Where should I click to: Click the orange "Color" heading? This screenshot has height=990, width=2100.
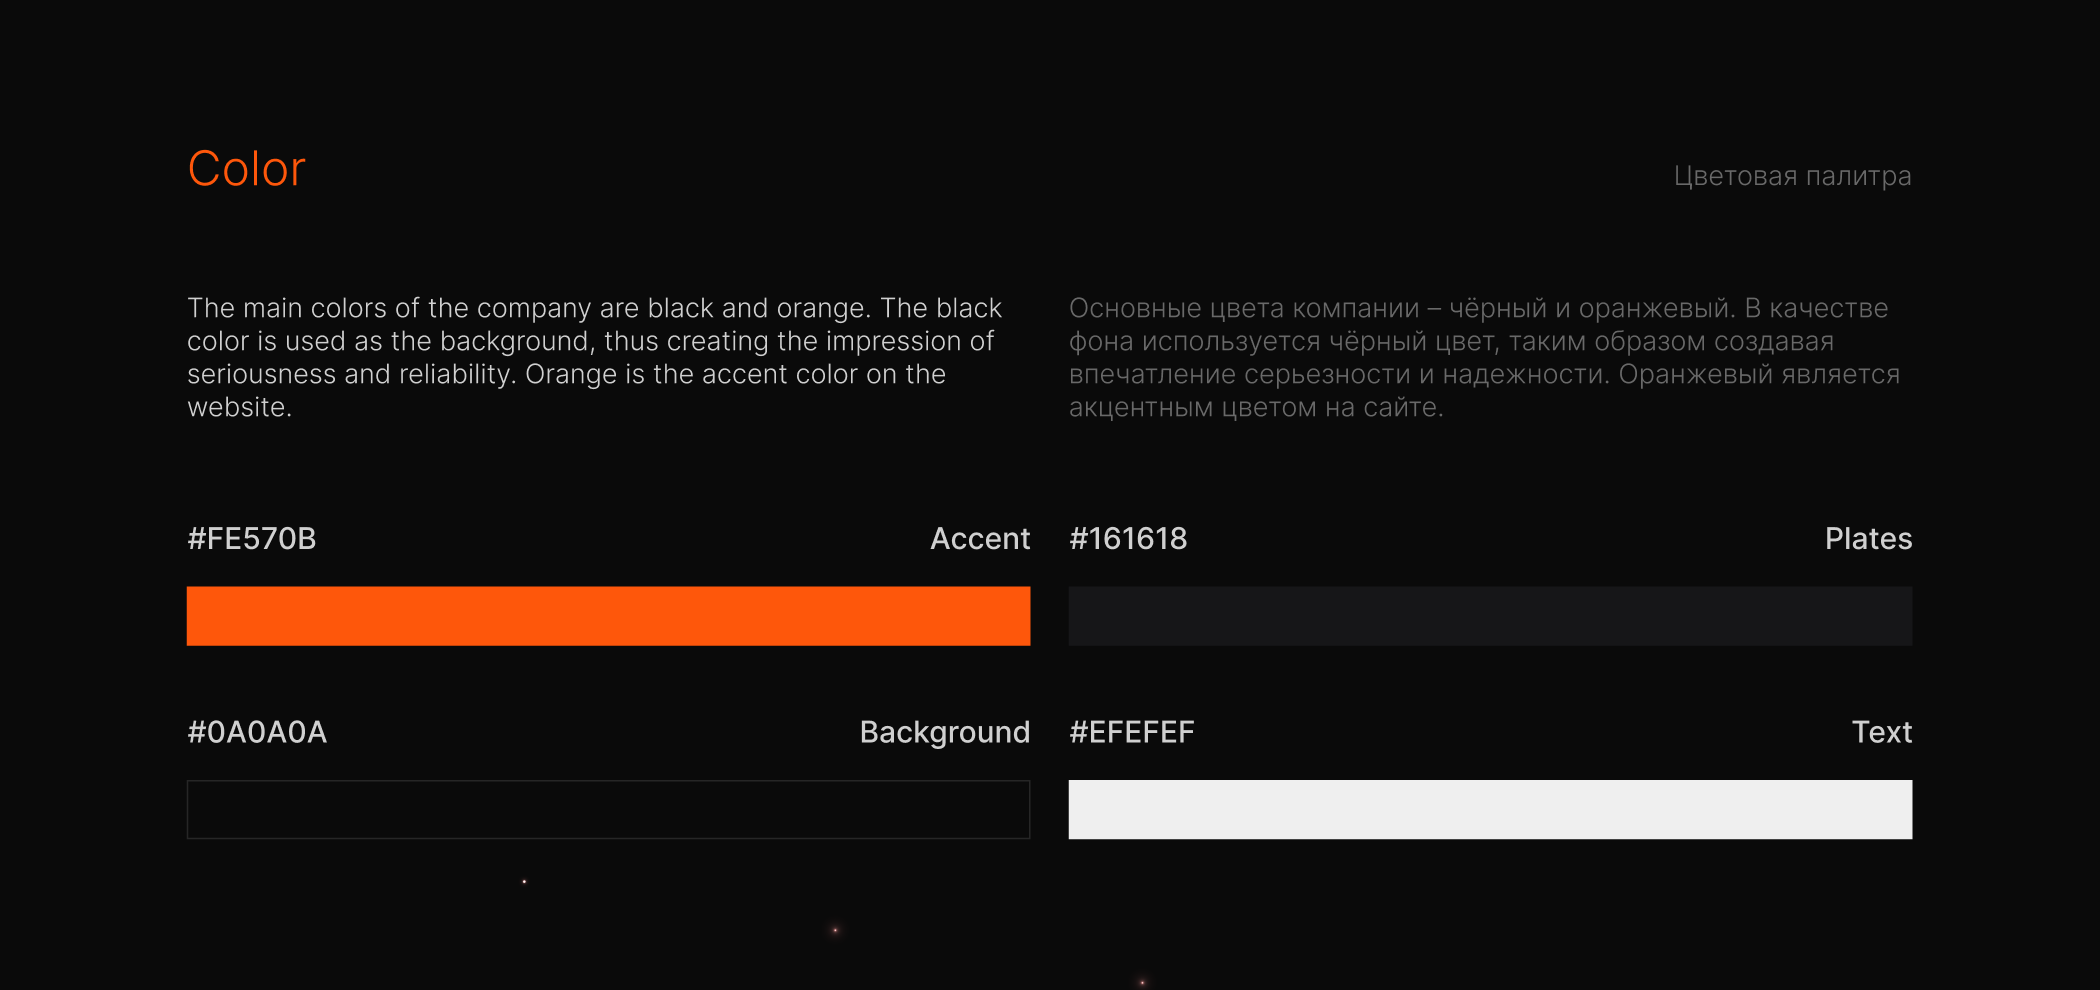[x=246, y=169]
